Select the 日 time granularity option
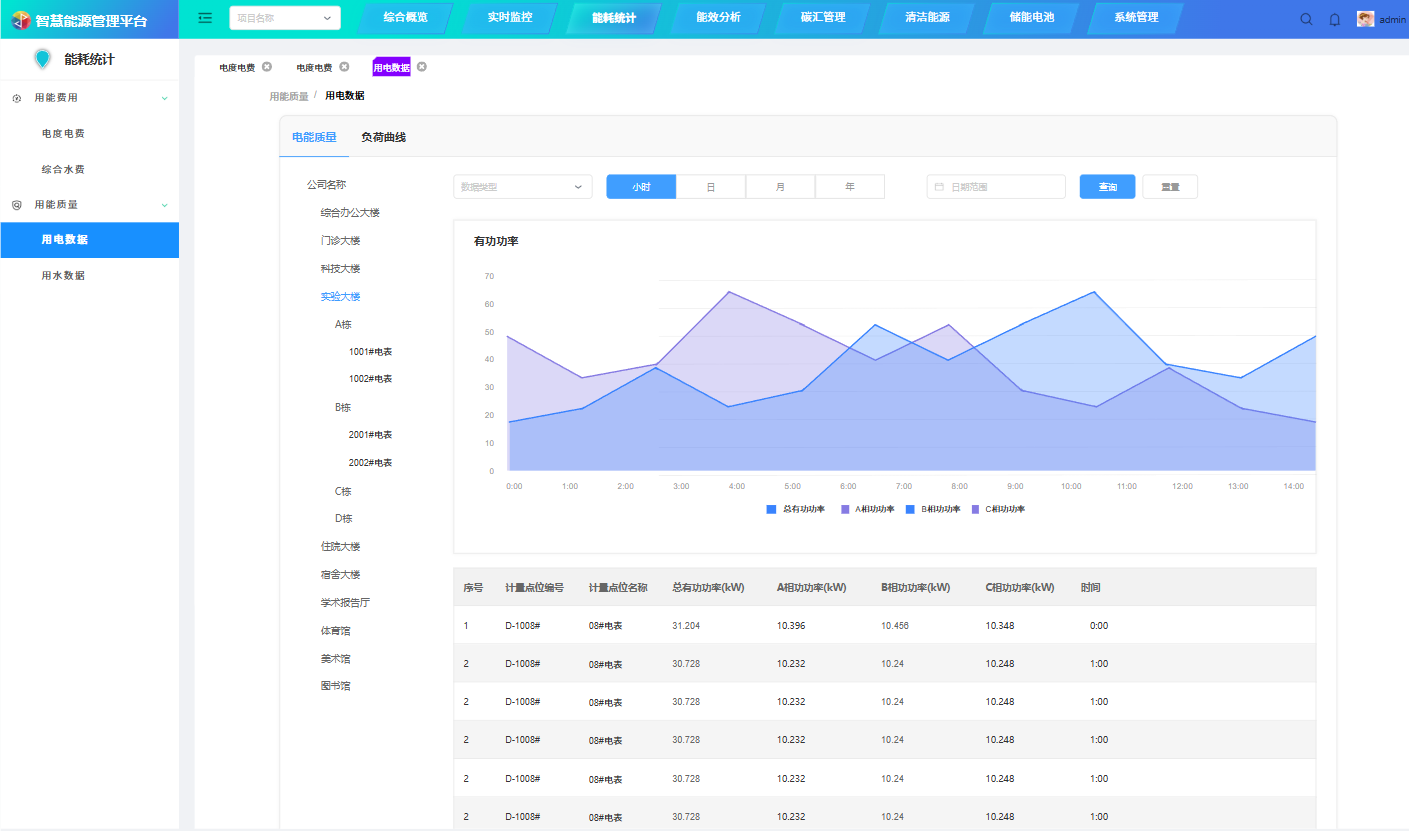Viewport: 1409px width, 831px height. 711,187
